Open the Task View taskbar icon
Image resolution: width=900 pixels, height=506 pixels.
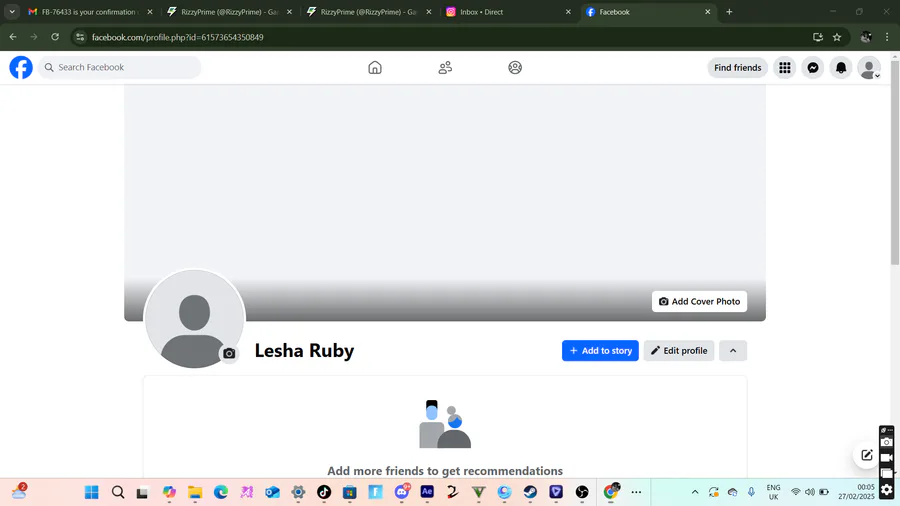tap(142, 492)
